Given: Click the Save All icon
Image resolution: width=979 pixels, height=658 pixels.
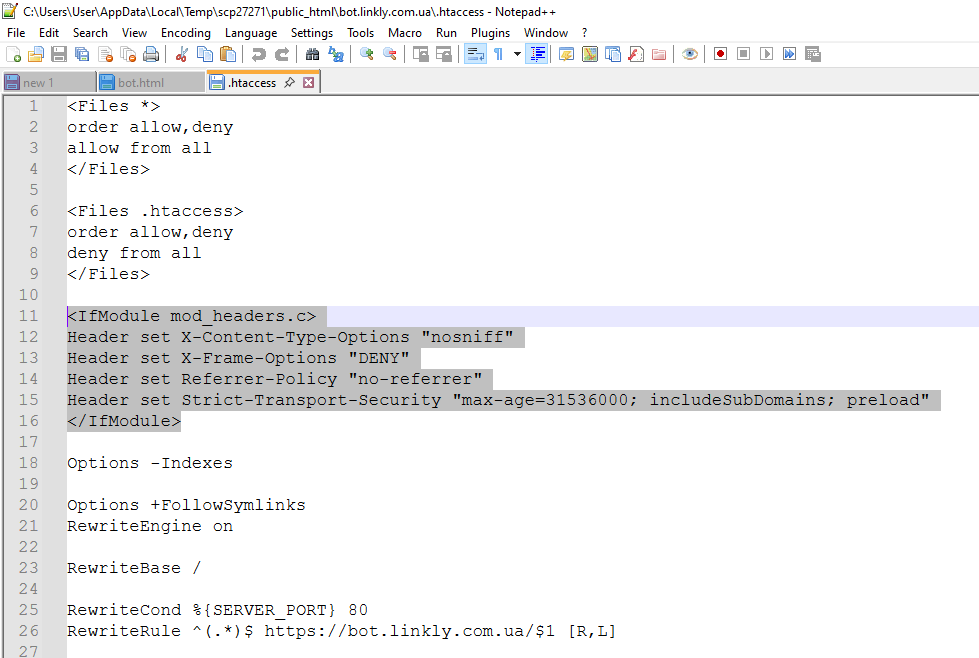Looking at the screenshot, I should 82,54.
